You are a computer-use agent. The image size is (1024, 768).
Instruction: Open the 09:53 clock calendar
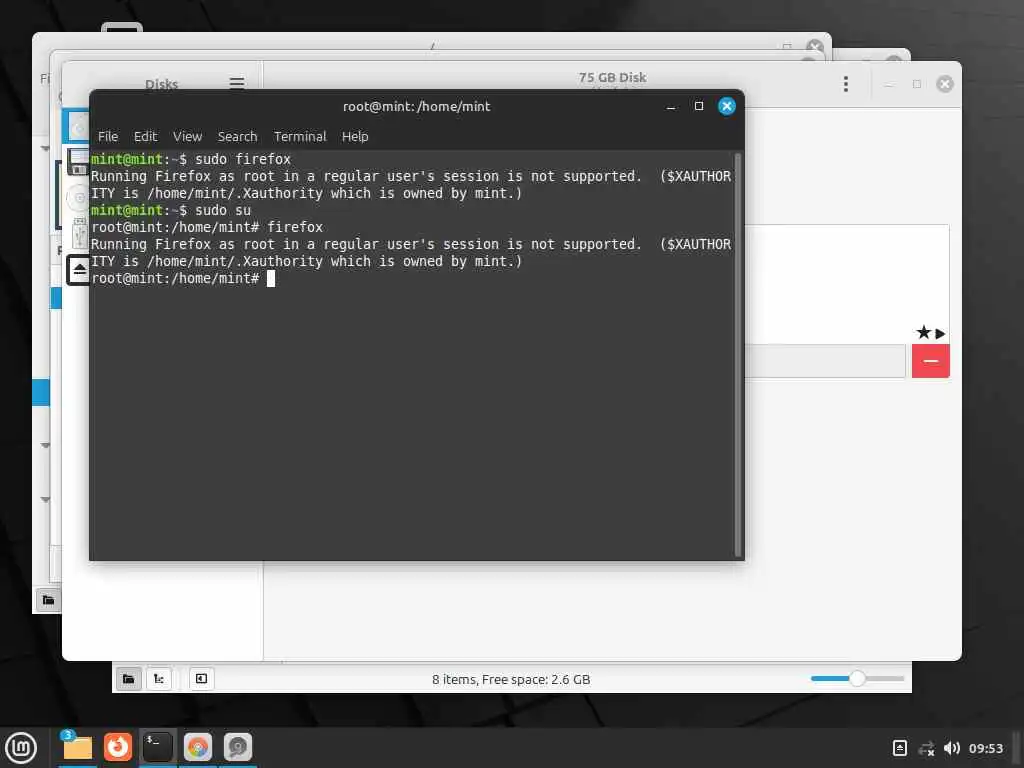tap(985, 748)
